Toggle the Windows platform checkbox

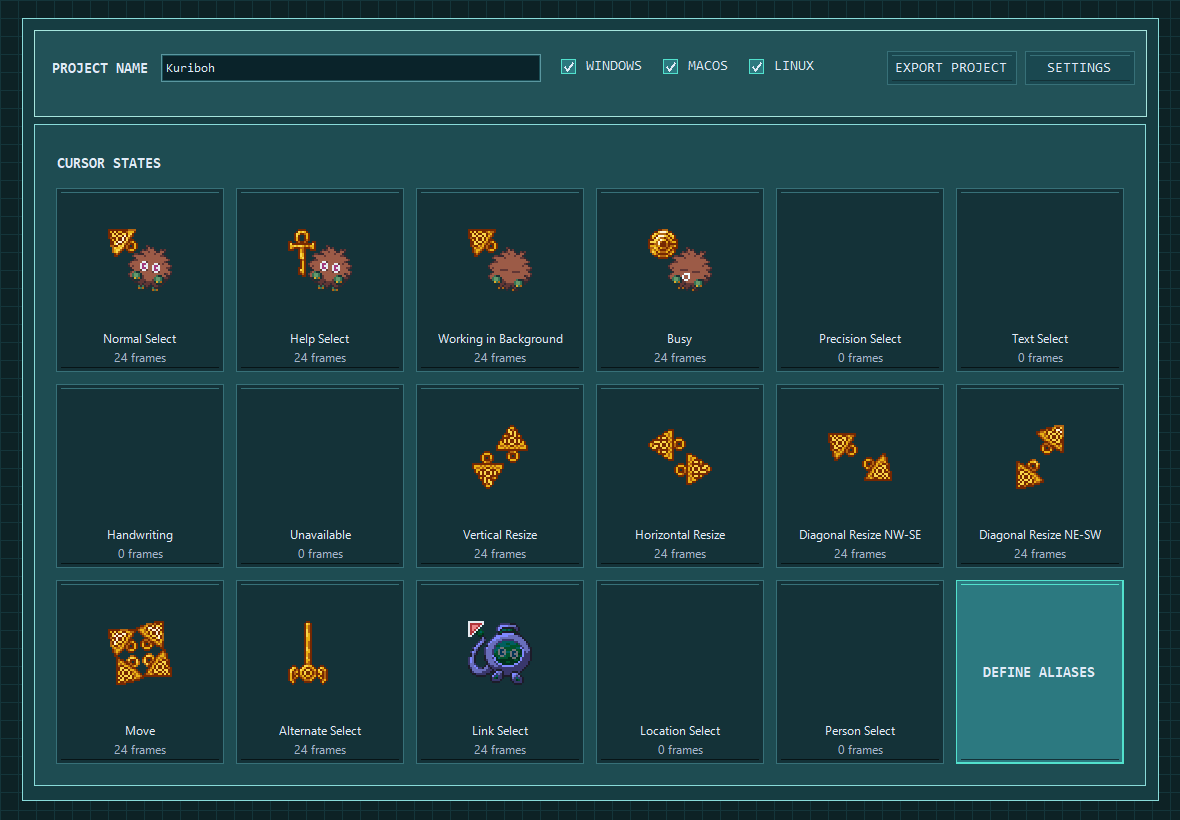point(568,66)
